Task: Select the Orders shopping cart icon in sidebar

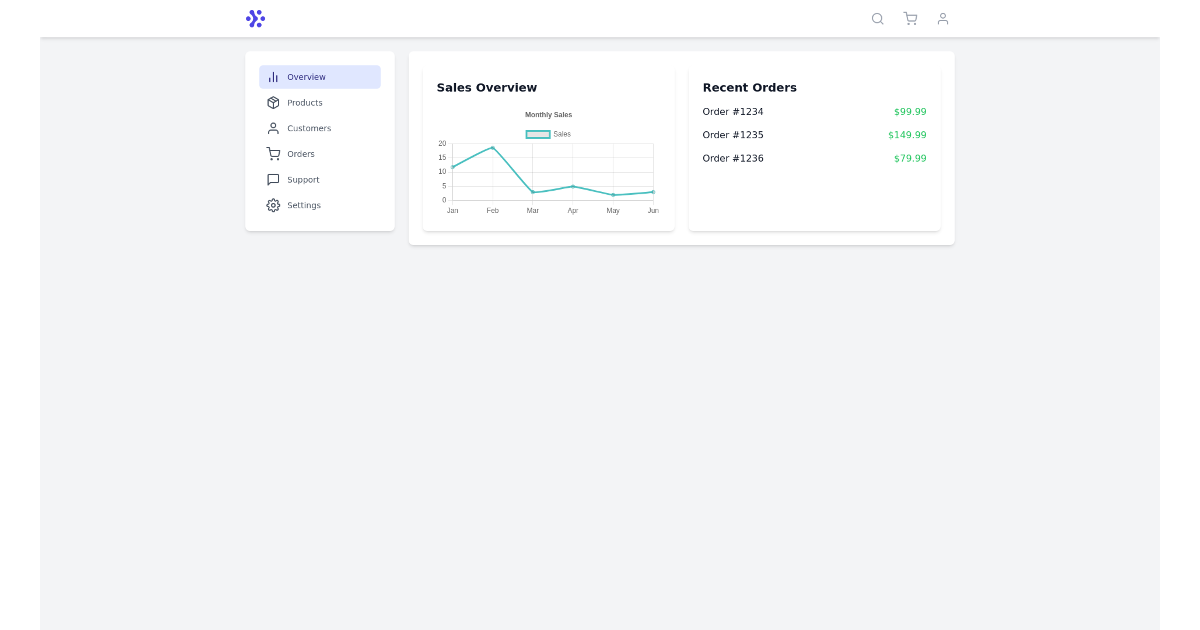Action: (273, 153)
